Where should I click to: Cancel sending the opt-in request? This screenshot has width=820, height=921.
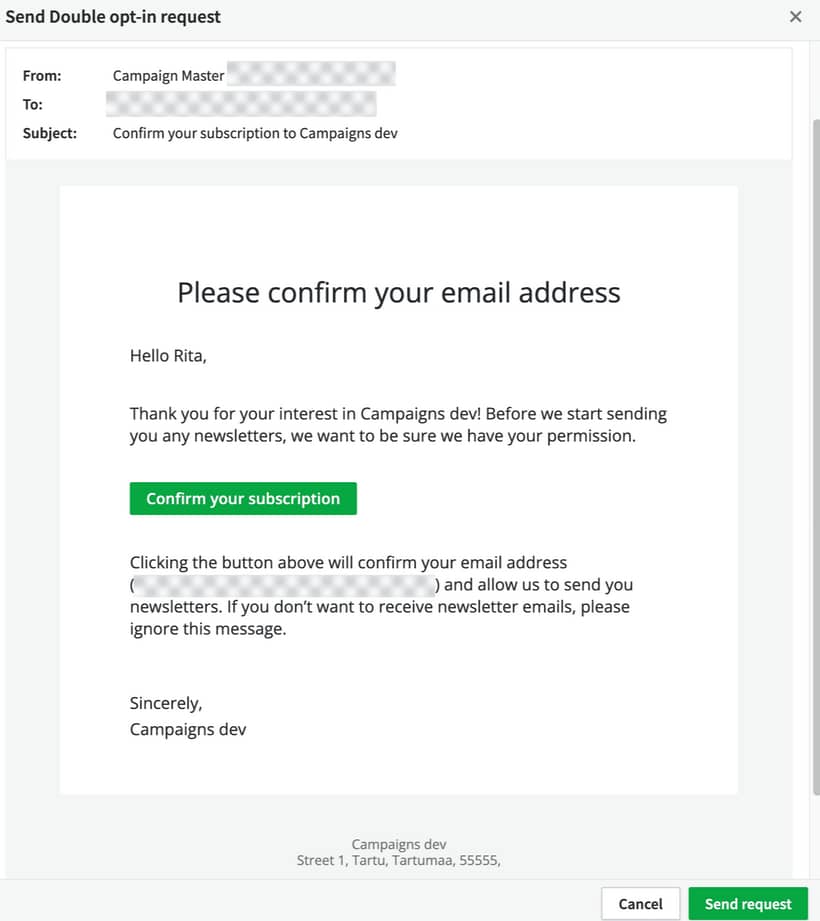tap(640, 903)
